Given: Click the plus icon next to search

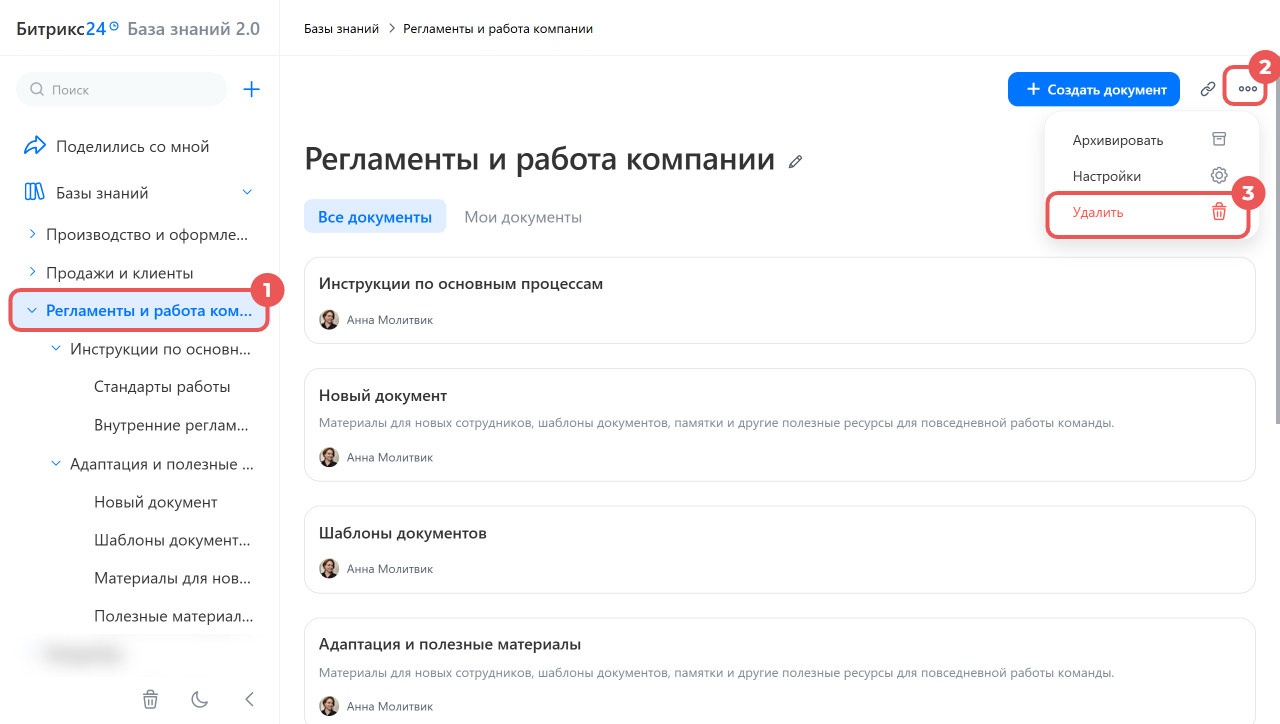Looking at the screenshot, I should 252,89.
